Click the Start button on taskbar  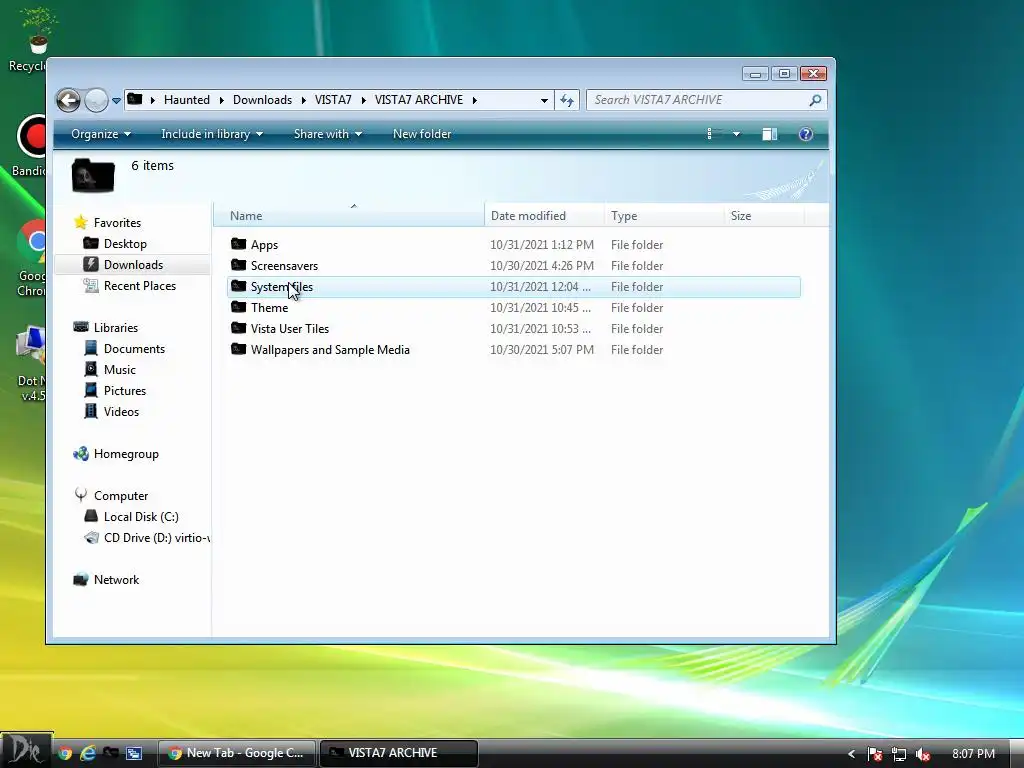tap(26, 750)
